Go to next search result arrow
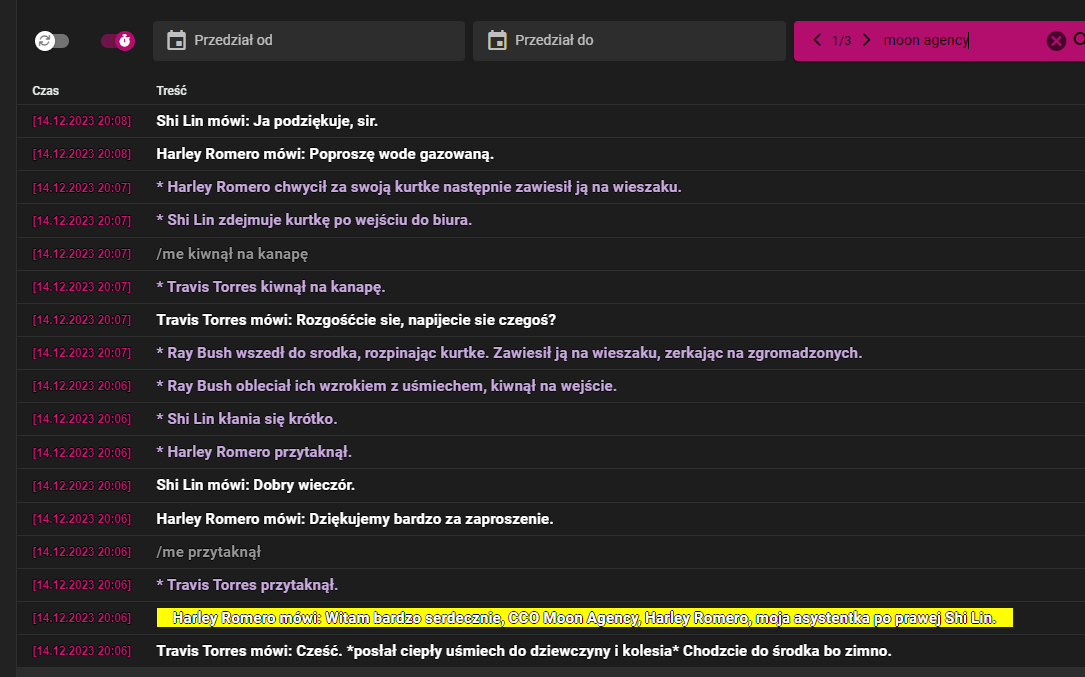The image size is (1085, 677). pos(866,40)
